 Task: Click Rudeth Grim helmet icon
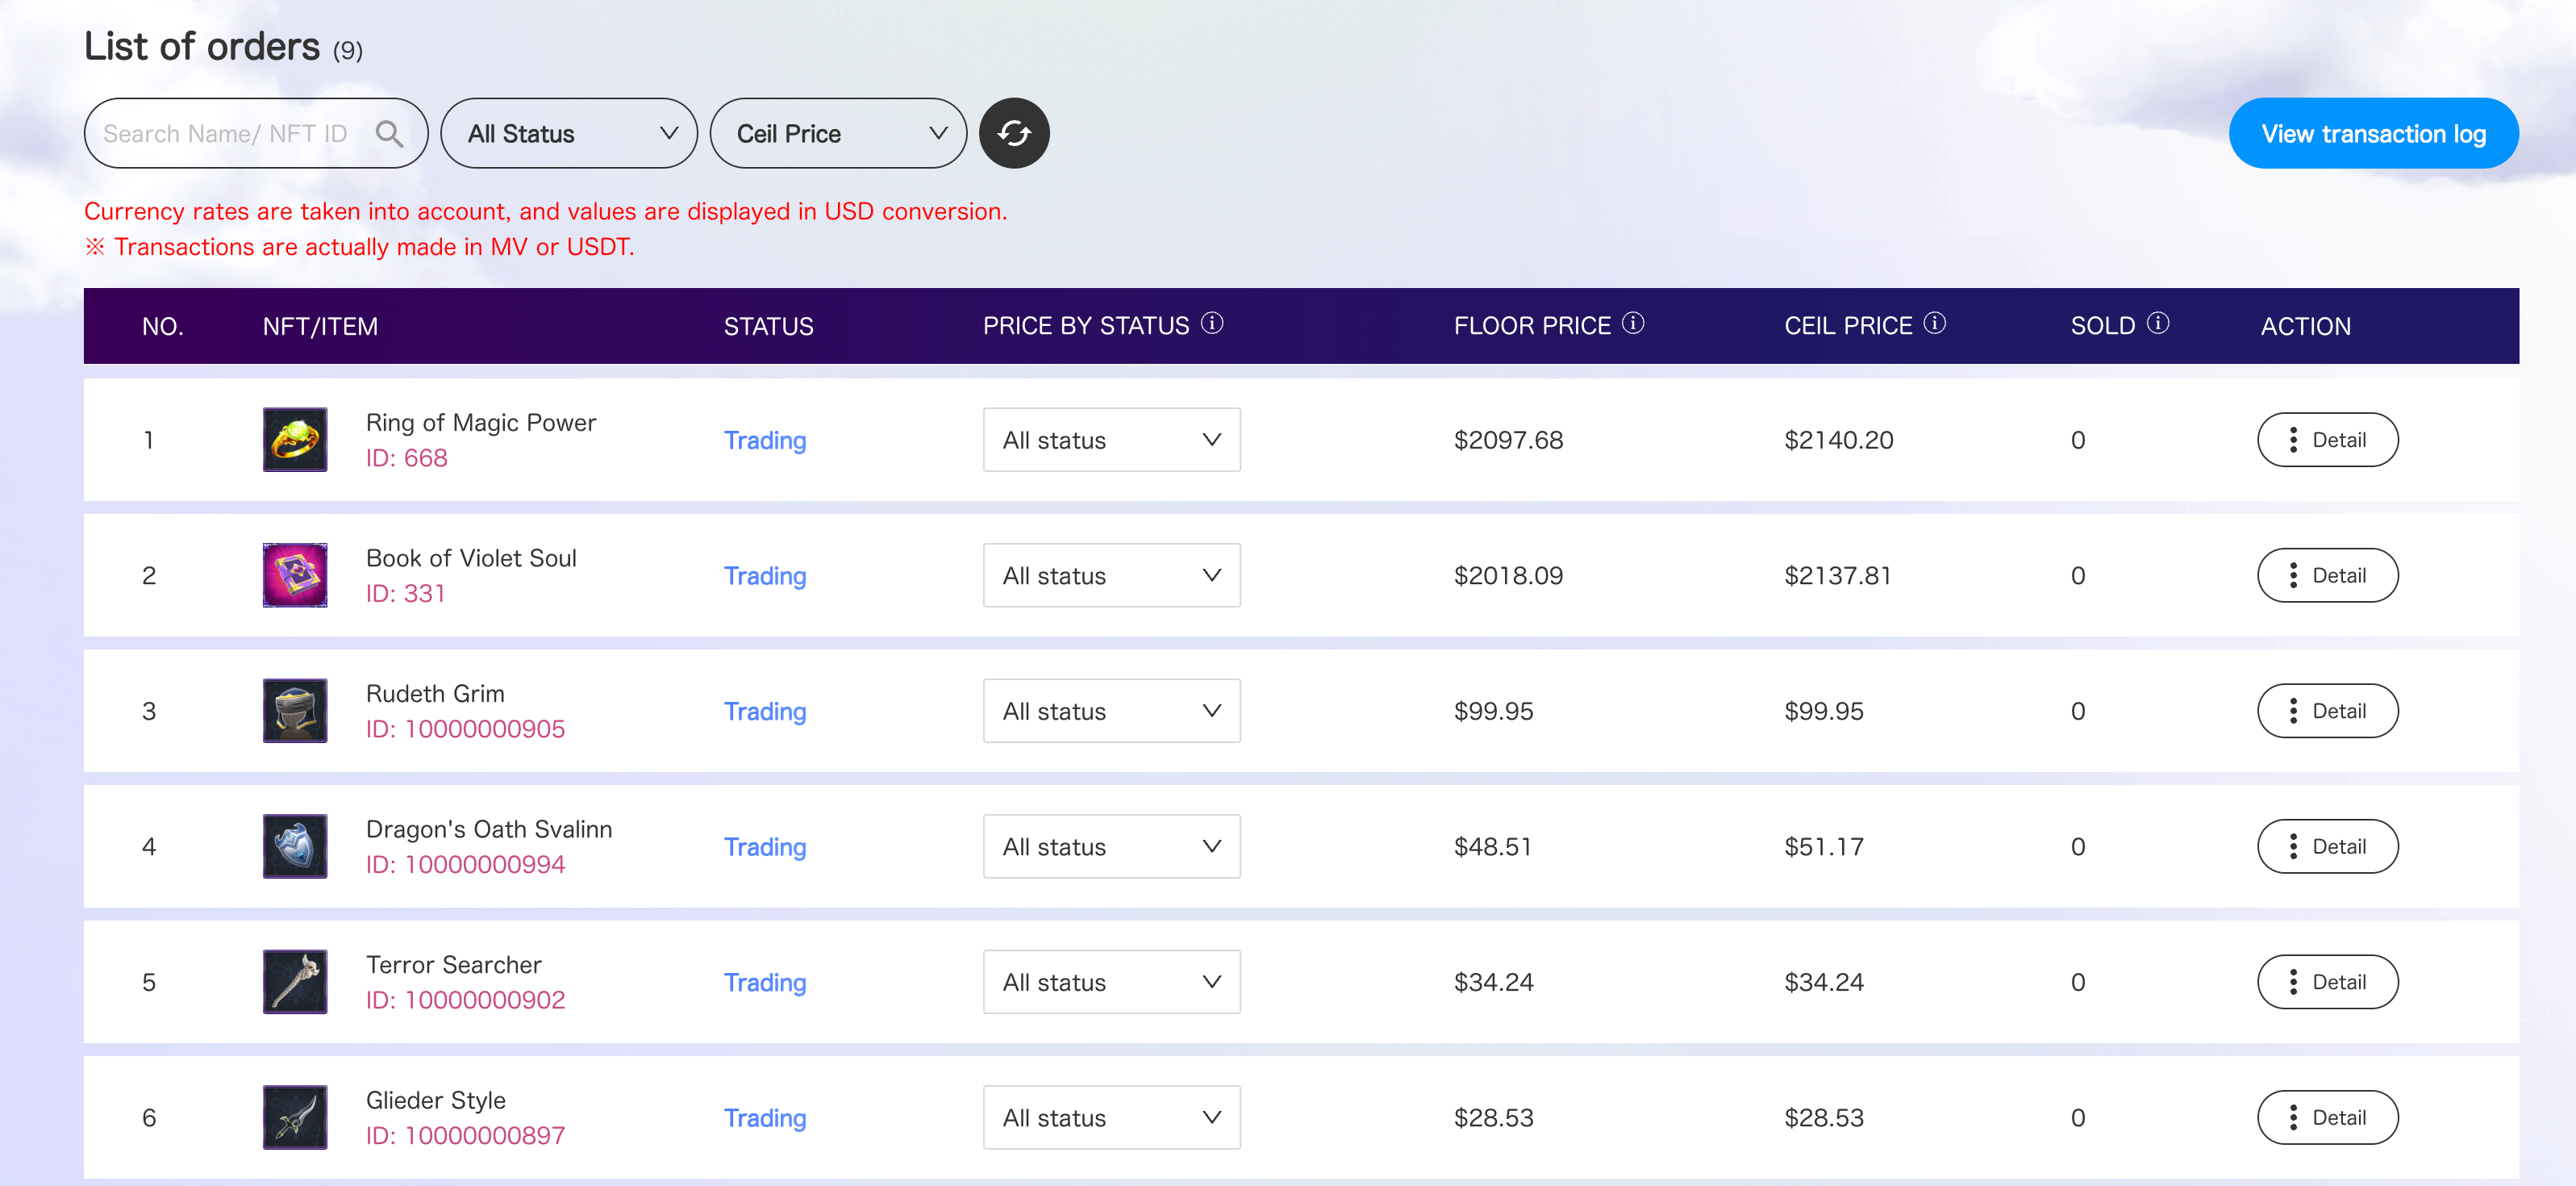point(295,710)
